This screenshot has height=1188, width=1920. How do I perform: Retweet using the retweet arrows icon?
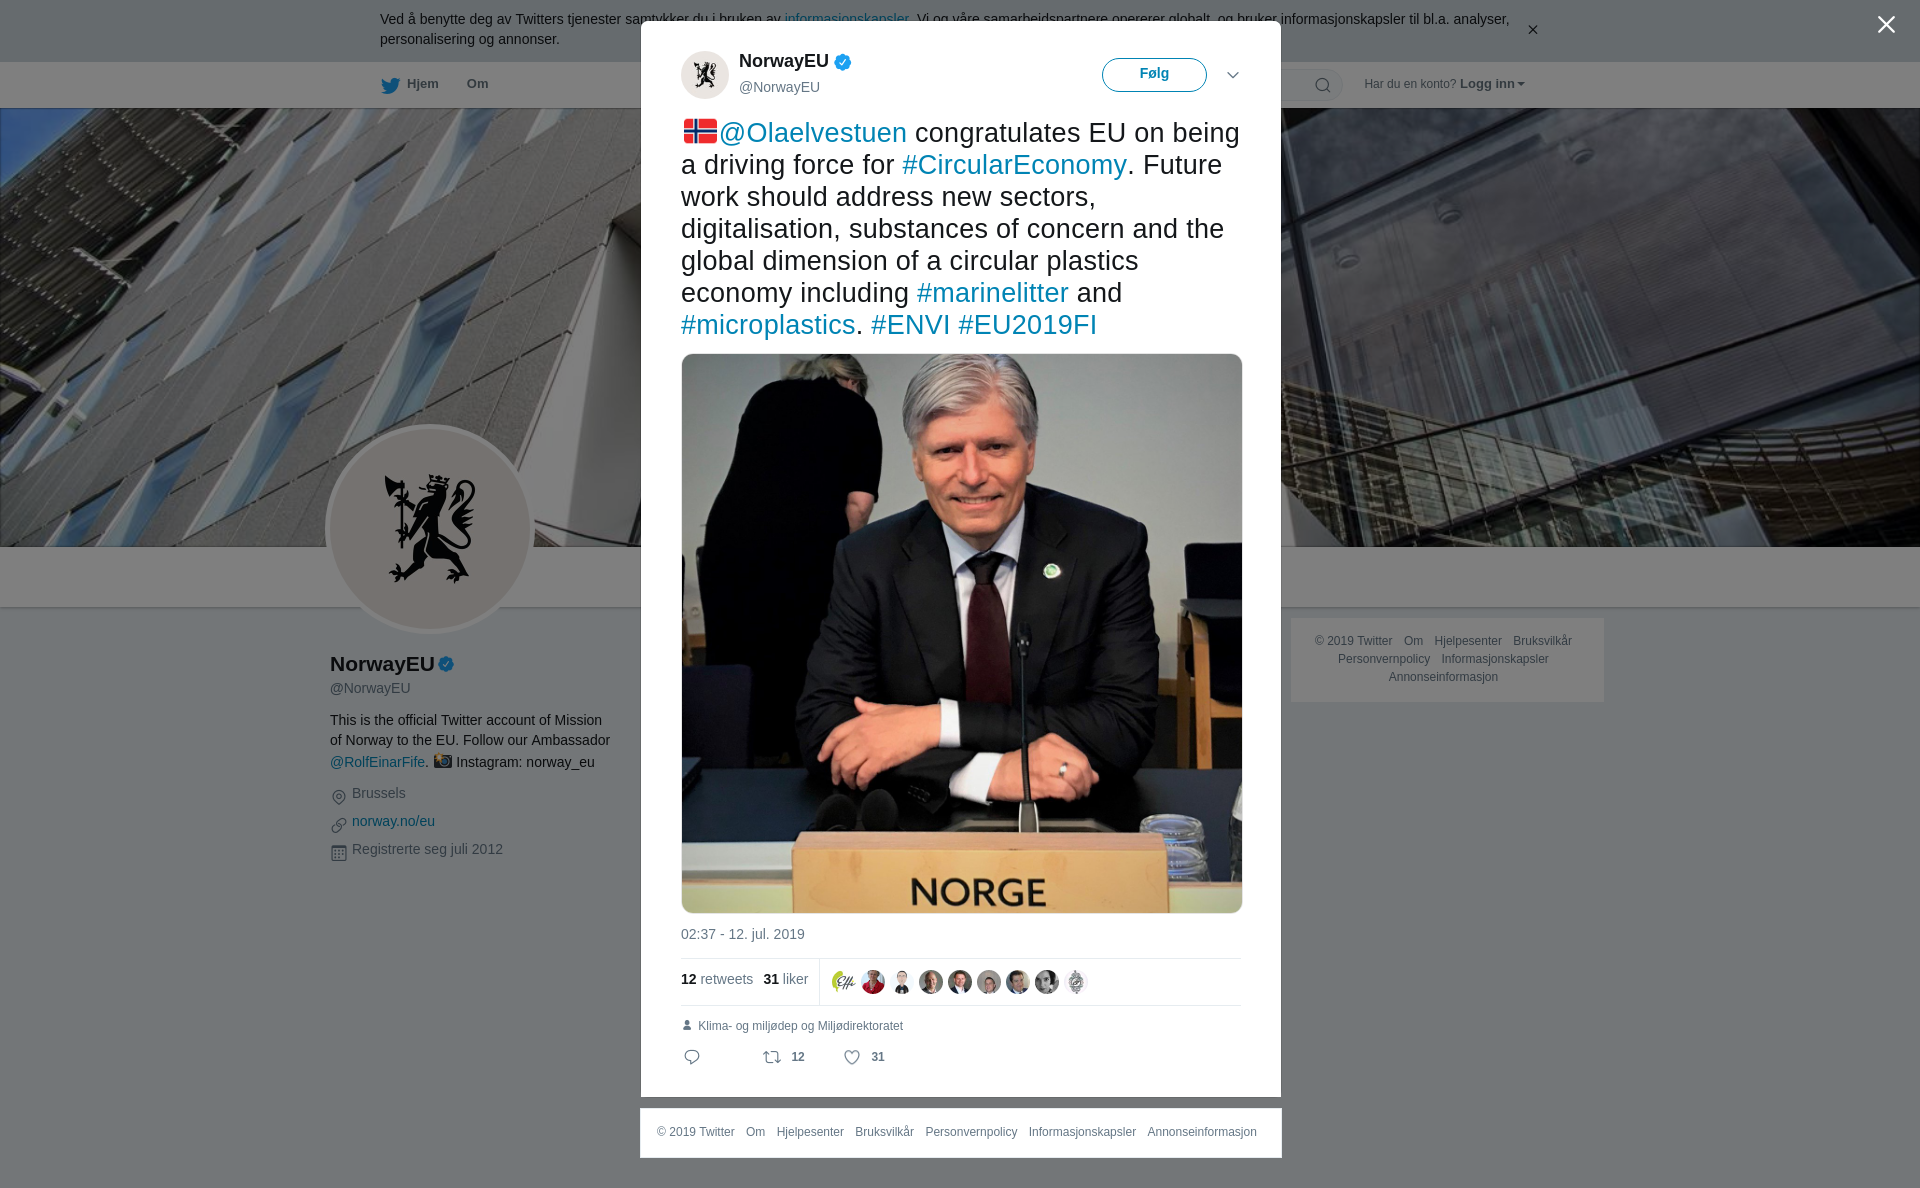point(772,1057)
